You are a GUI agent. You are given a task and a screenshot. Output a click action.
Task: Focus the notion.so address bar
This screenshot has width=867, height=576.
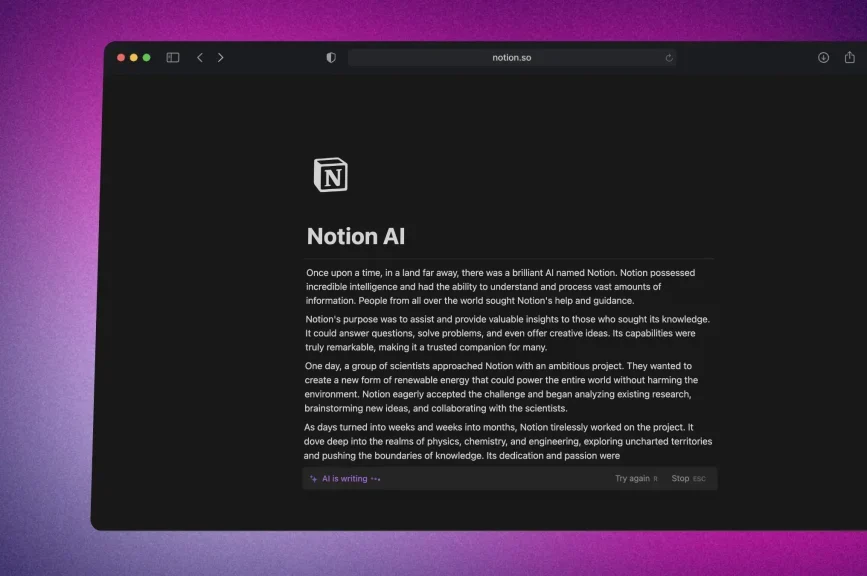[511, 58]
